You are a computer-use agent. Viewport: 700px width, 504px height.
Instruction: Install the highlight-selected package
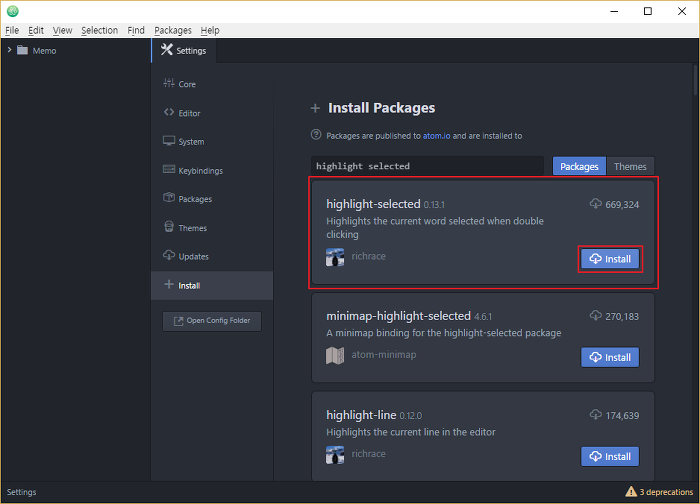610,259
